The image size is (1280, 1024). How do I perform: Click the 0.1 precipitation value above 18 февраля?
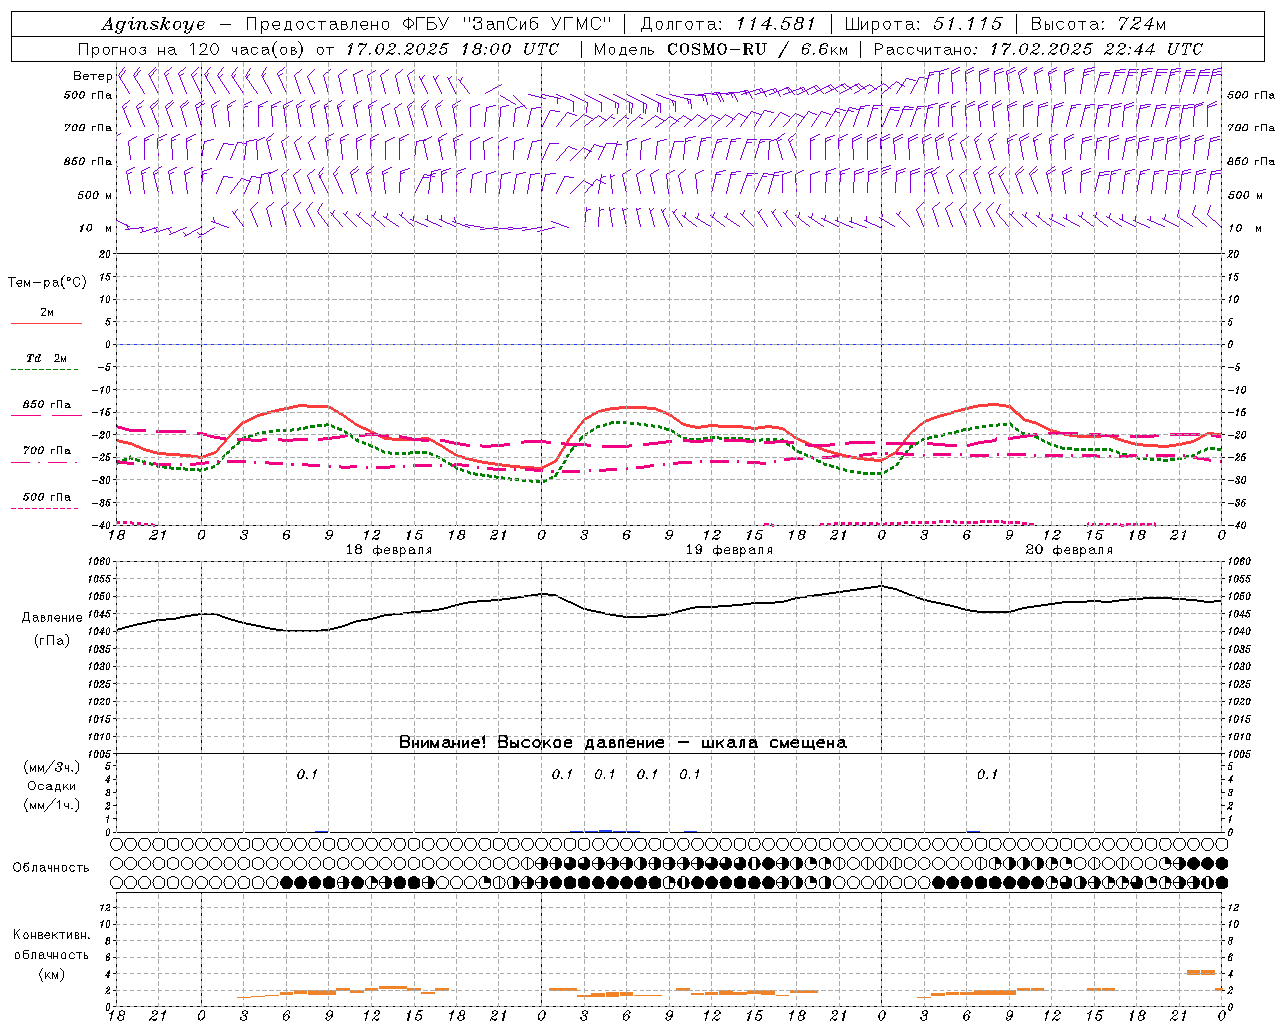307,774
